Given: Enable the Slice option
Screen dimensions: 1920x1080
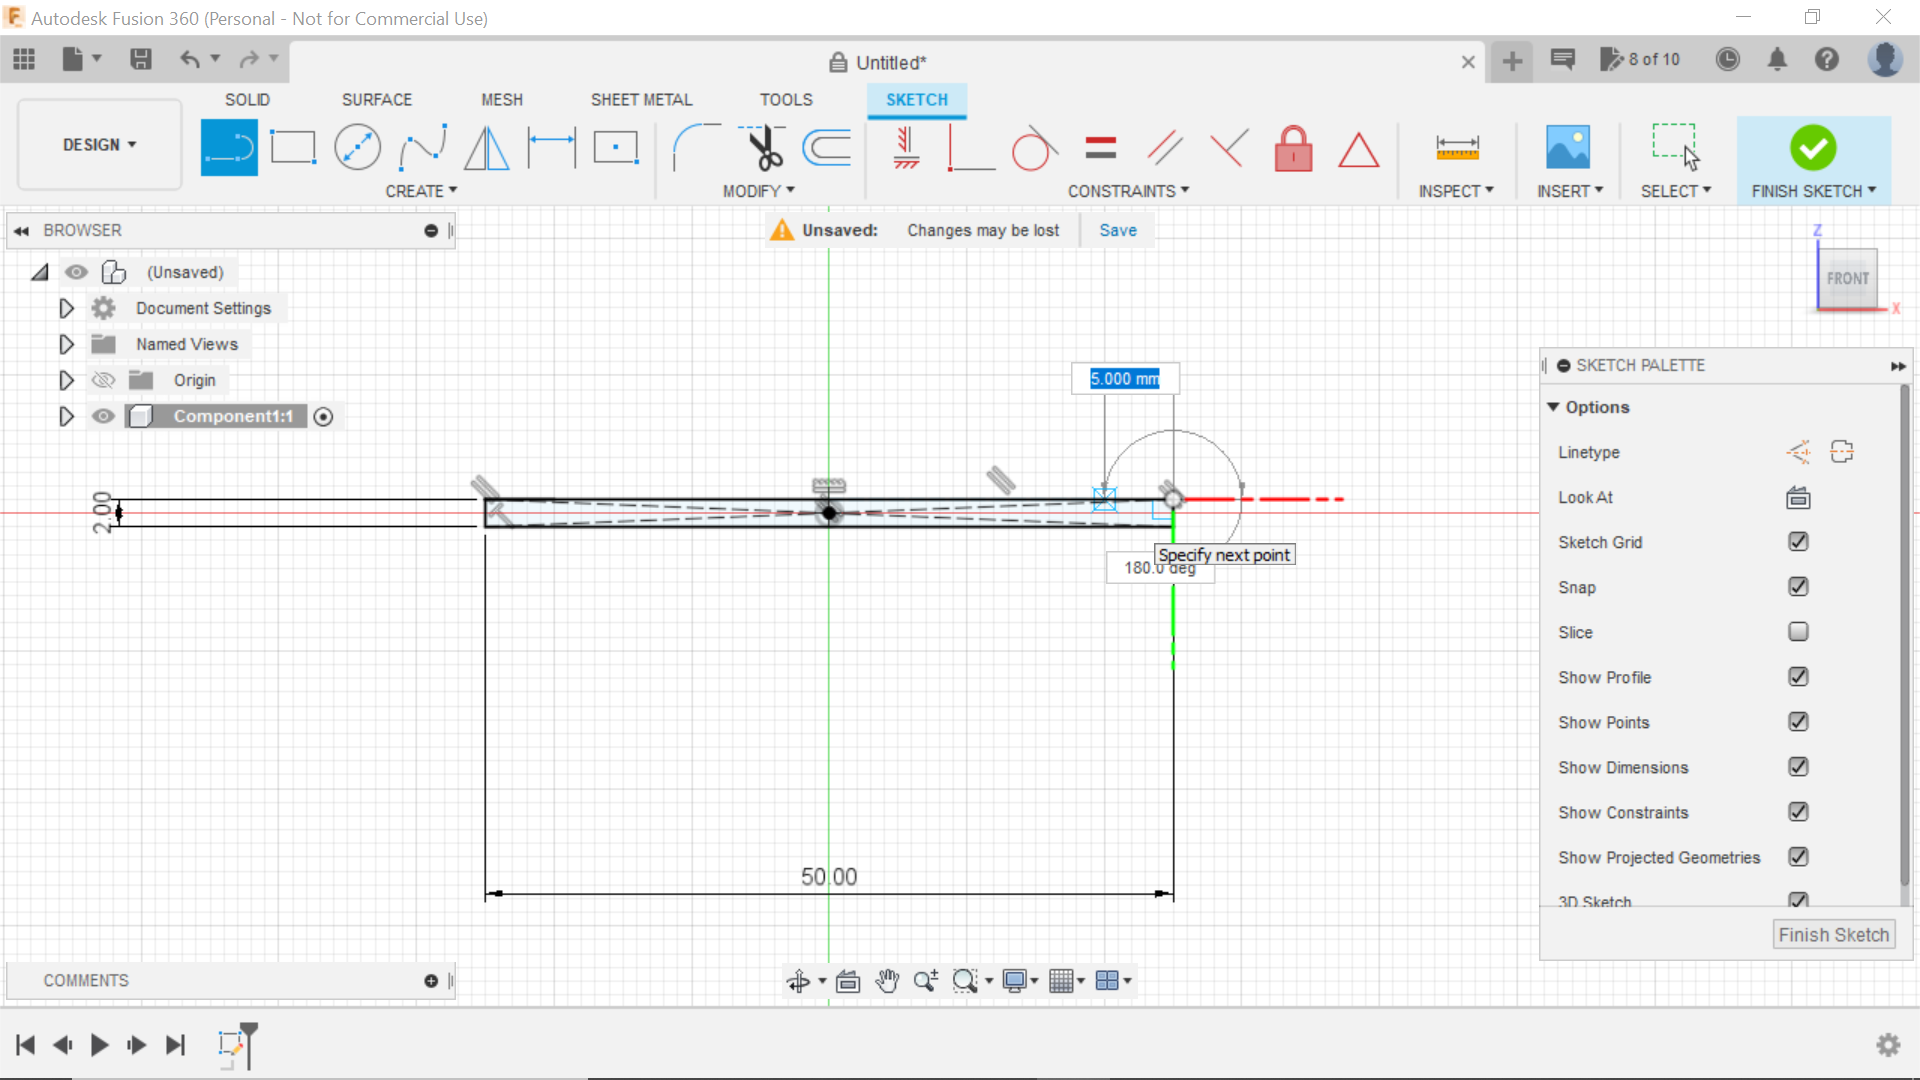Looking at the screenshot, I should click(1798, 632).
